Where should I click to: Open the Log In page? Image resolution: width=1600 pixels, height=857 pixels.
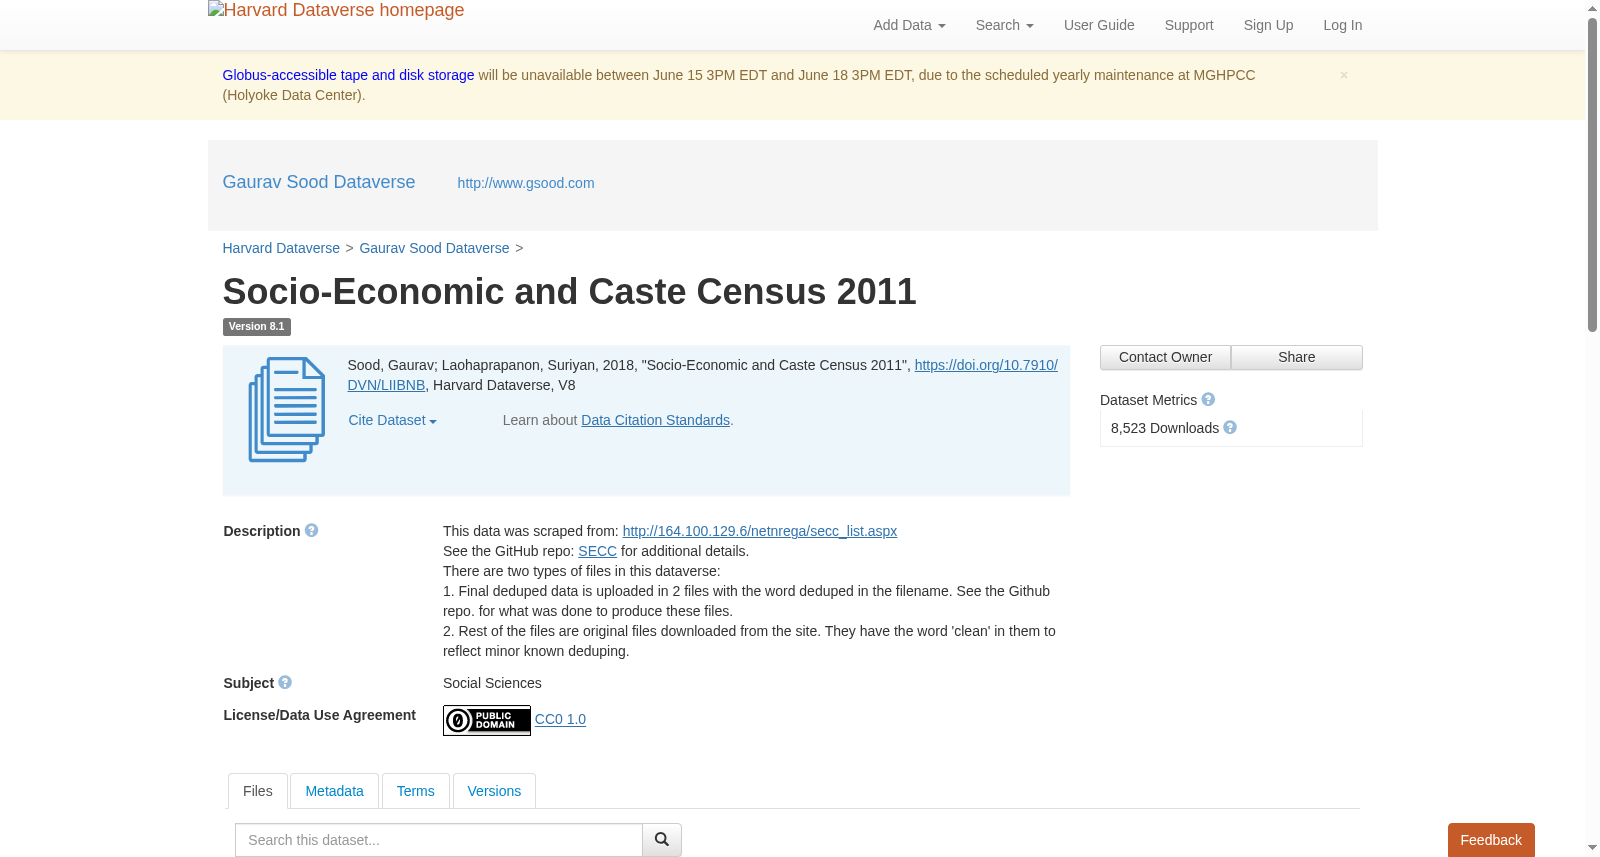tap(1342, 25)
